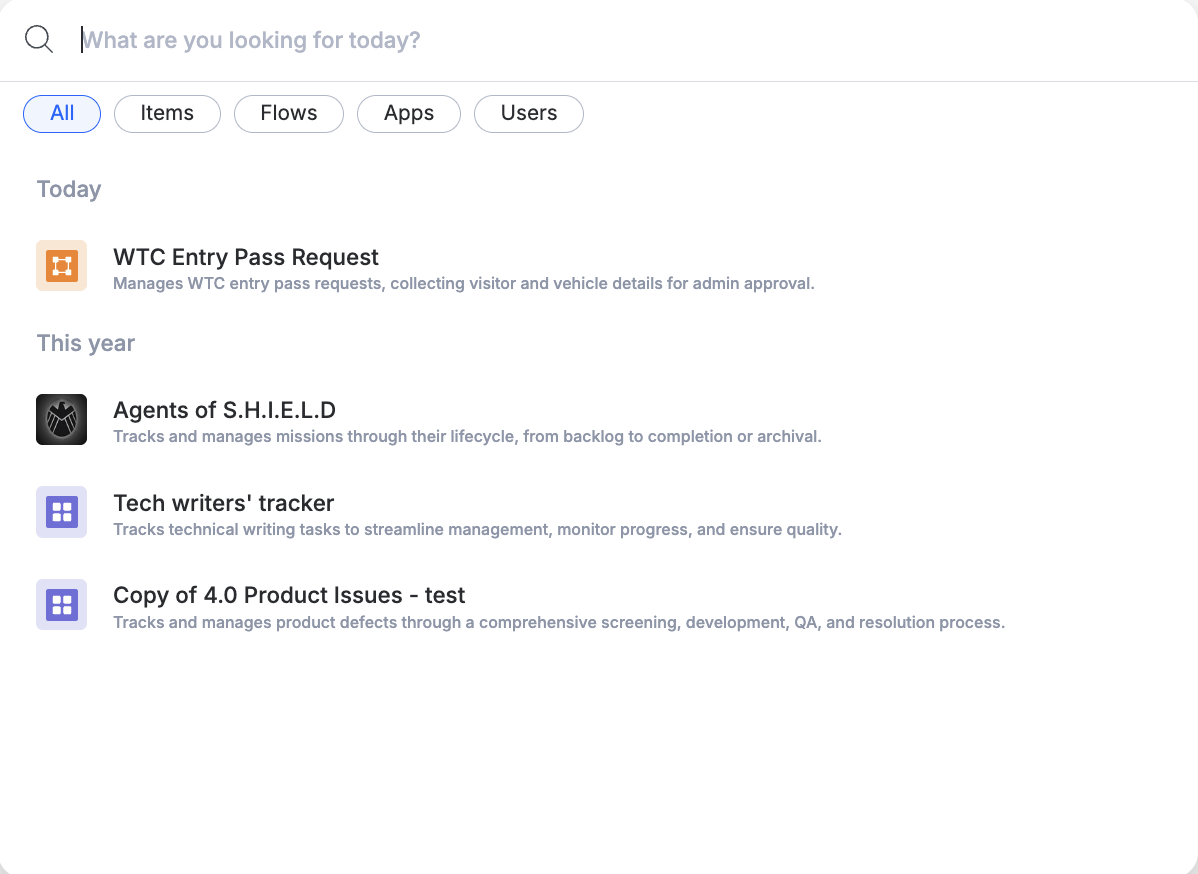This screenshot has height=874, width=1198.
Task: Filter results by Flows
Action: (x=288, y=114)
